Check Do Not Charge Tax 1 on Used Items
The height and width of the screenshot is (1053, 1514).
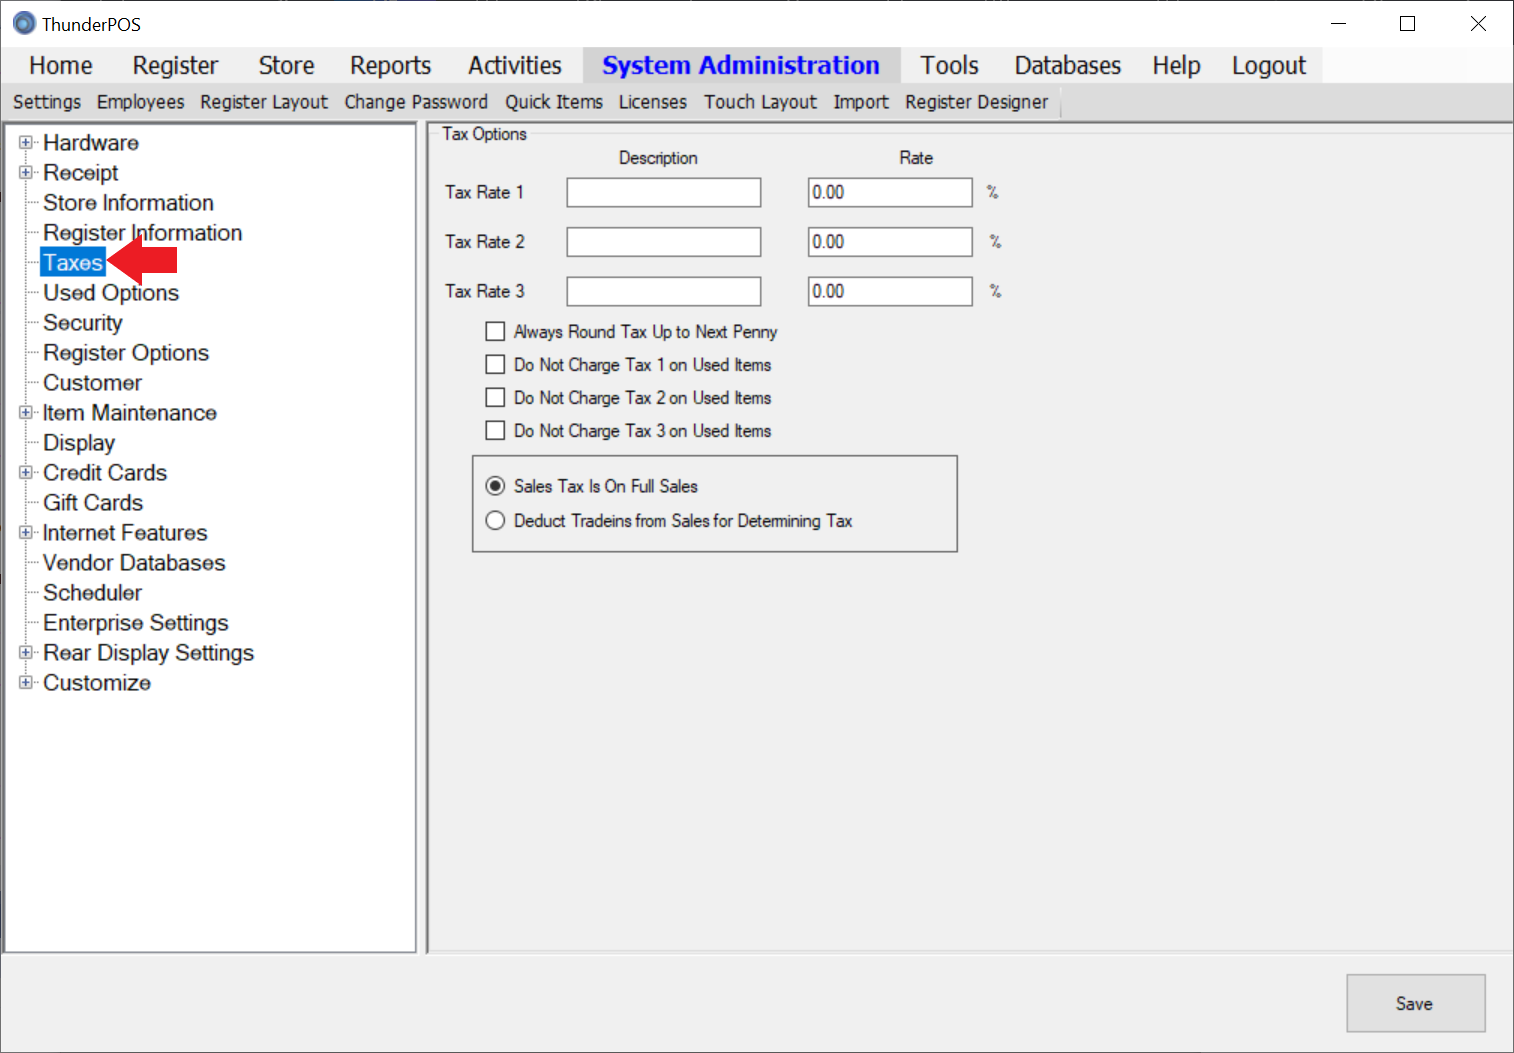(495, 365)
